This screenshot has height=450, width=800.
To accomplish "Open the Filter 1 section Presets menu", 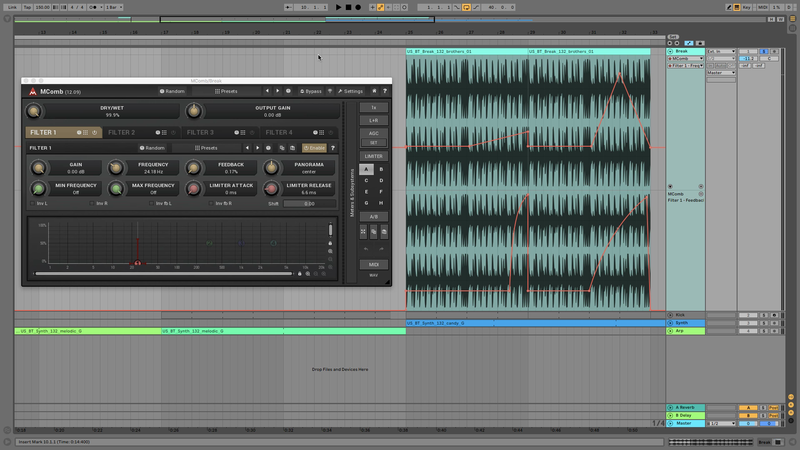I will tap(206, 148).
